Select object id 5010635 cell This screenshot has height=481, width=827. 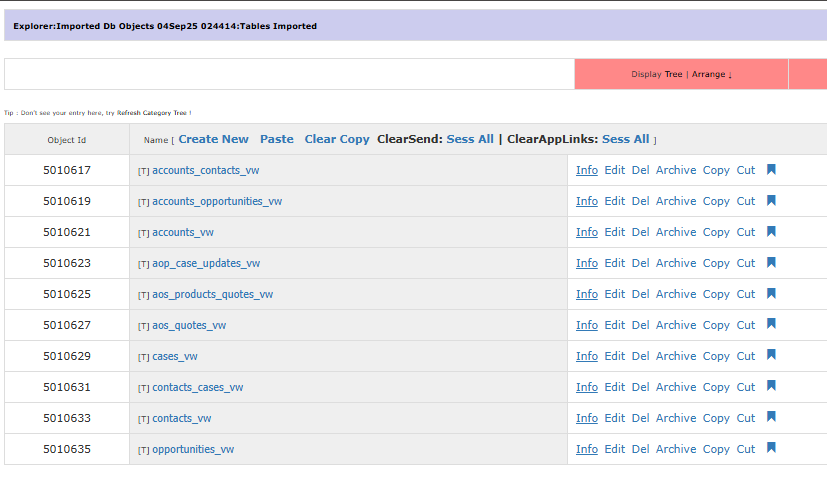67,449
